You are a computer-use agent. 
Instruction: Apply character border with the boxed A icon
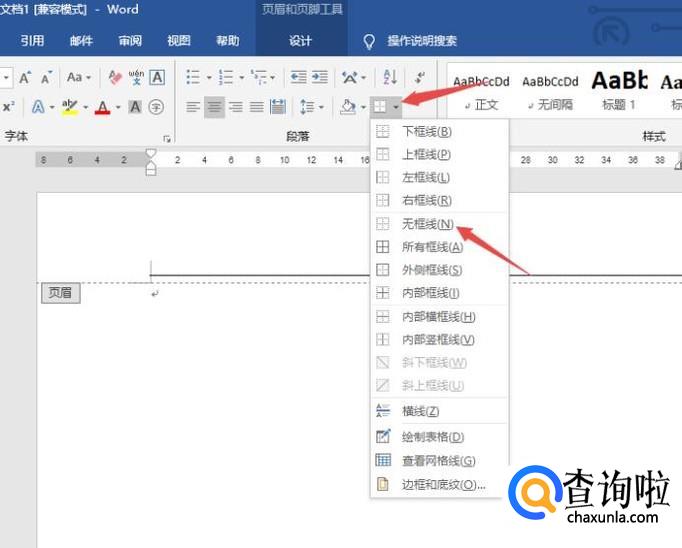[157, 77]
